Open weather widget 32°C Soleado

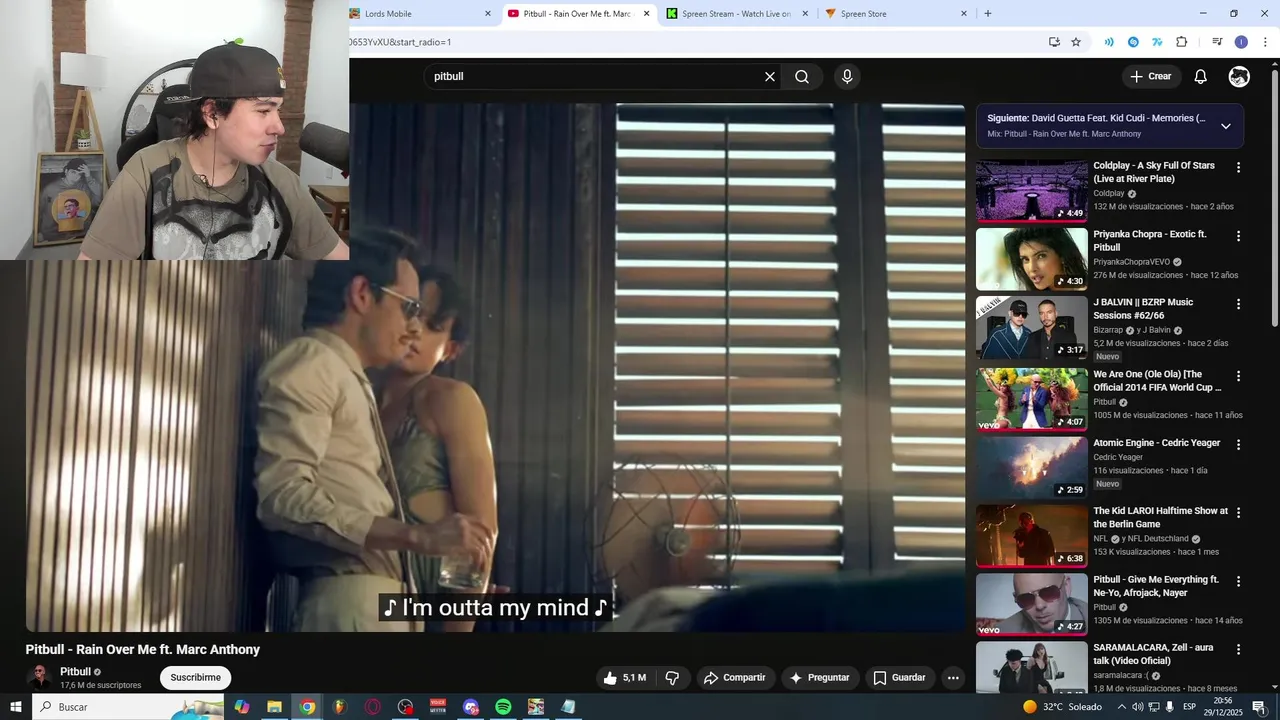click(1062, 707)
